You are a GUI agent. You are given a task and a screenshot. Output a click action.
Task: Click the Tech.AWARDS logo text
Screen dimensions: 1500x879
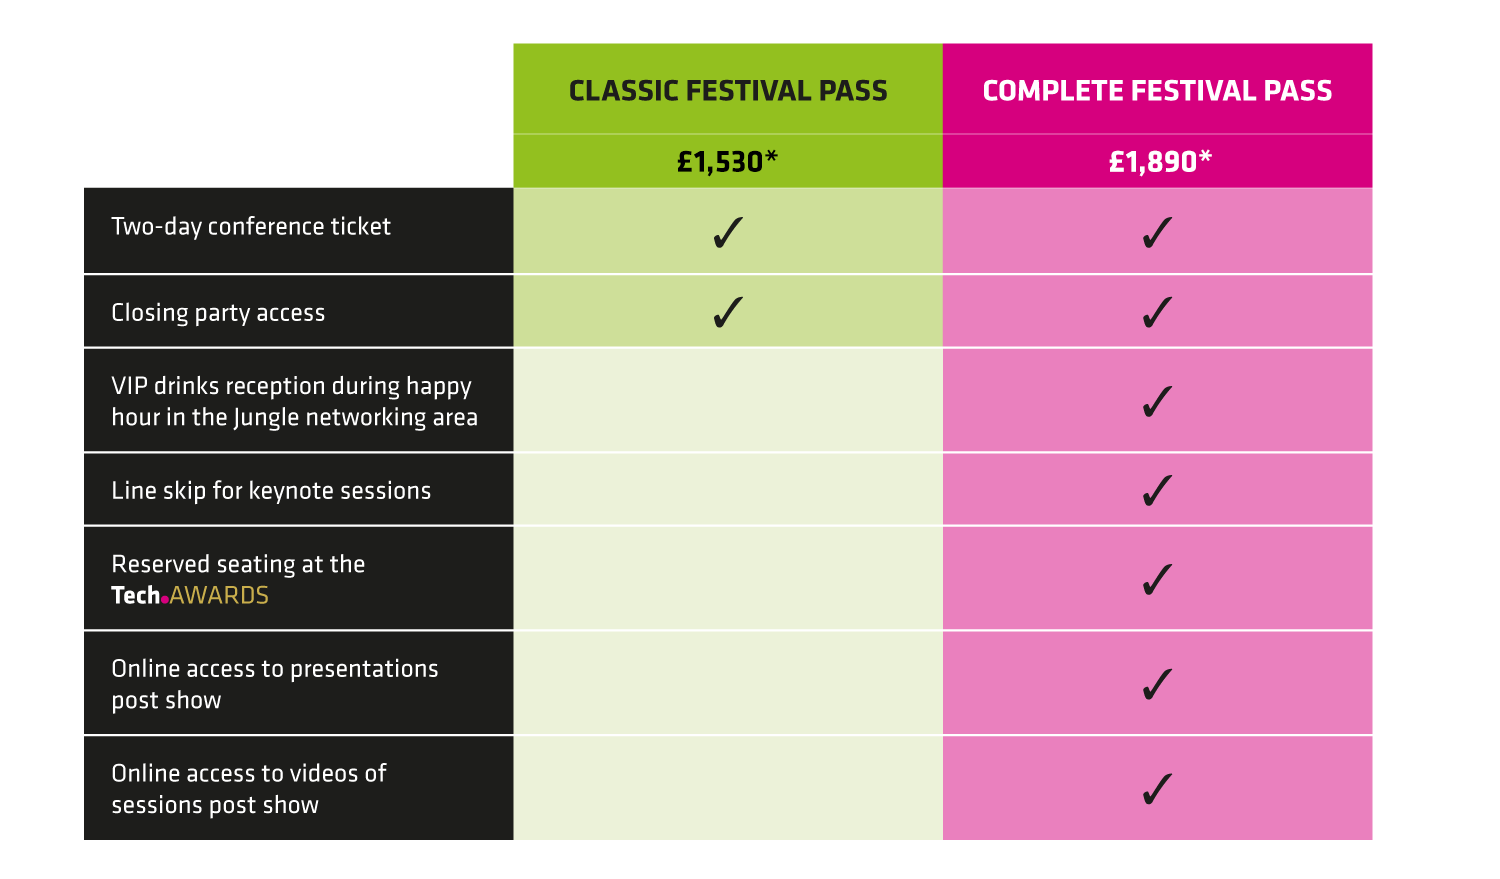(x=190, y=595)
